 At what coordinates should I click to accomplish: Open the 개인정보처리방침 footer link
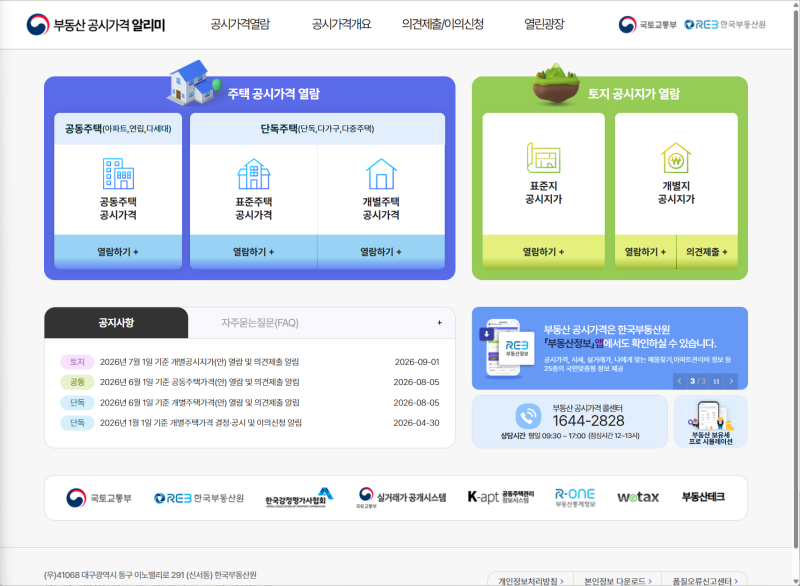click(x=531, y=581)
